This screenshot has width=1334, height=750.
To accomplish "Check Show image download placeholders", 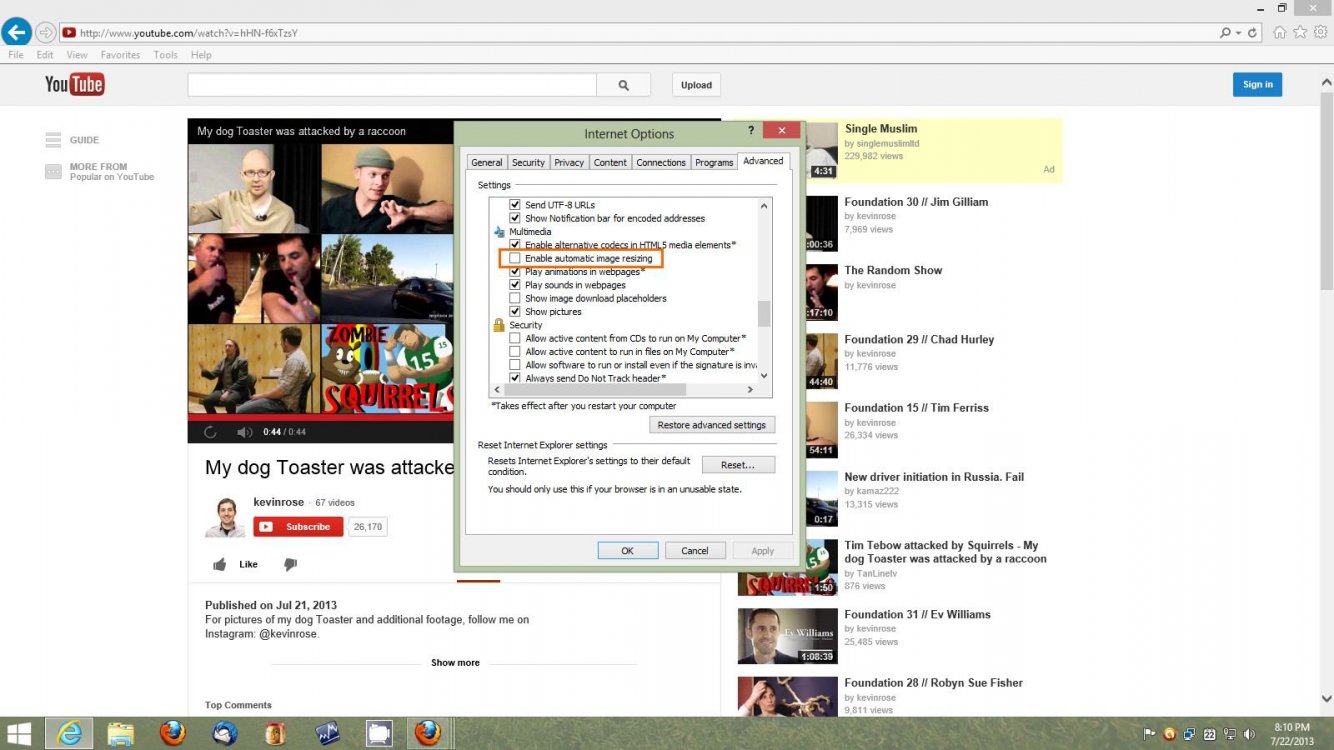I will [515, 298].
